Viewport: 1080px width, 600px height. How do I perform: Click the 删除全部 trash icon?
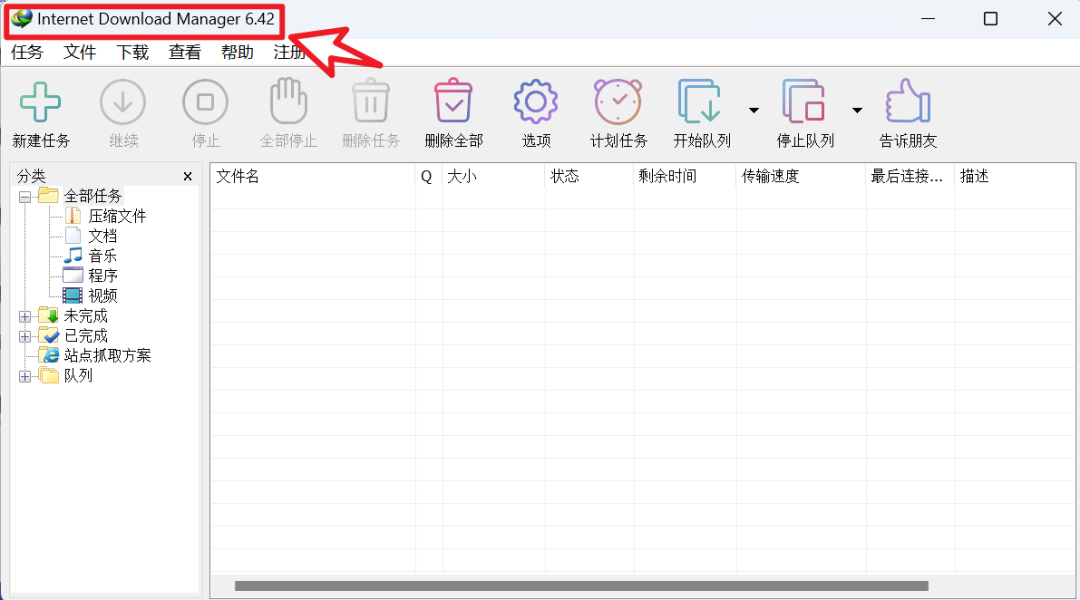tap(453, 101)
